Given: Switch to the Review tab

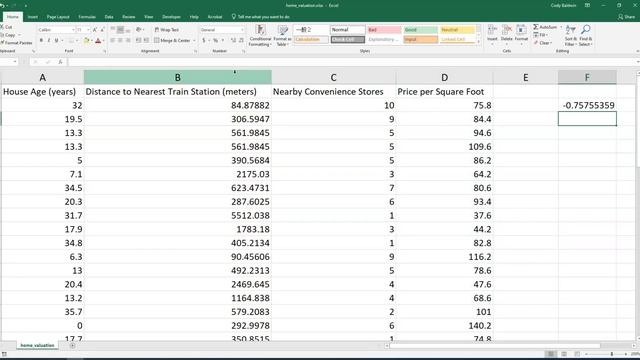Looking at the screenshot, I should [129, 17].
